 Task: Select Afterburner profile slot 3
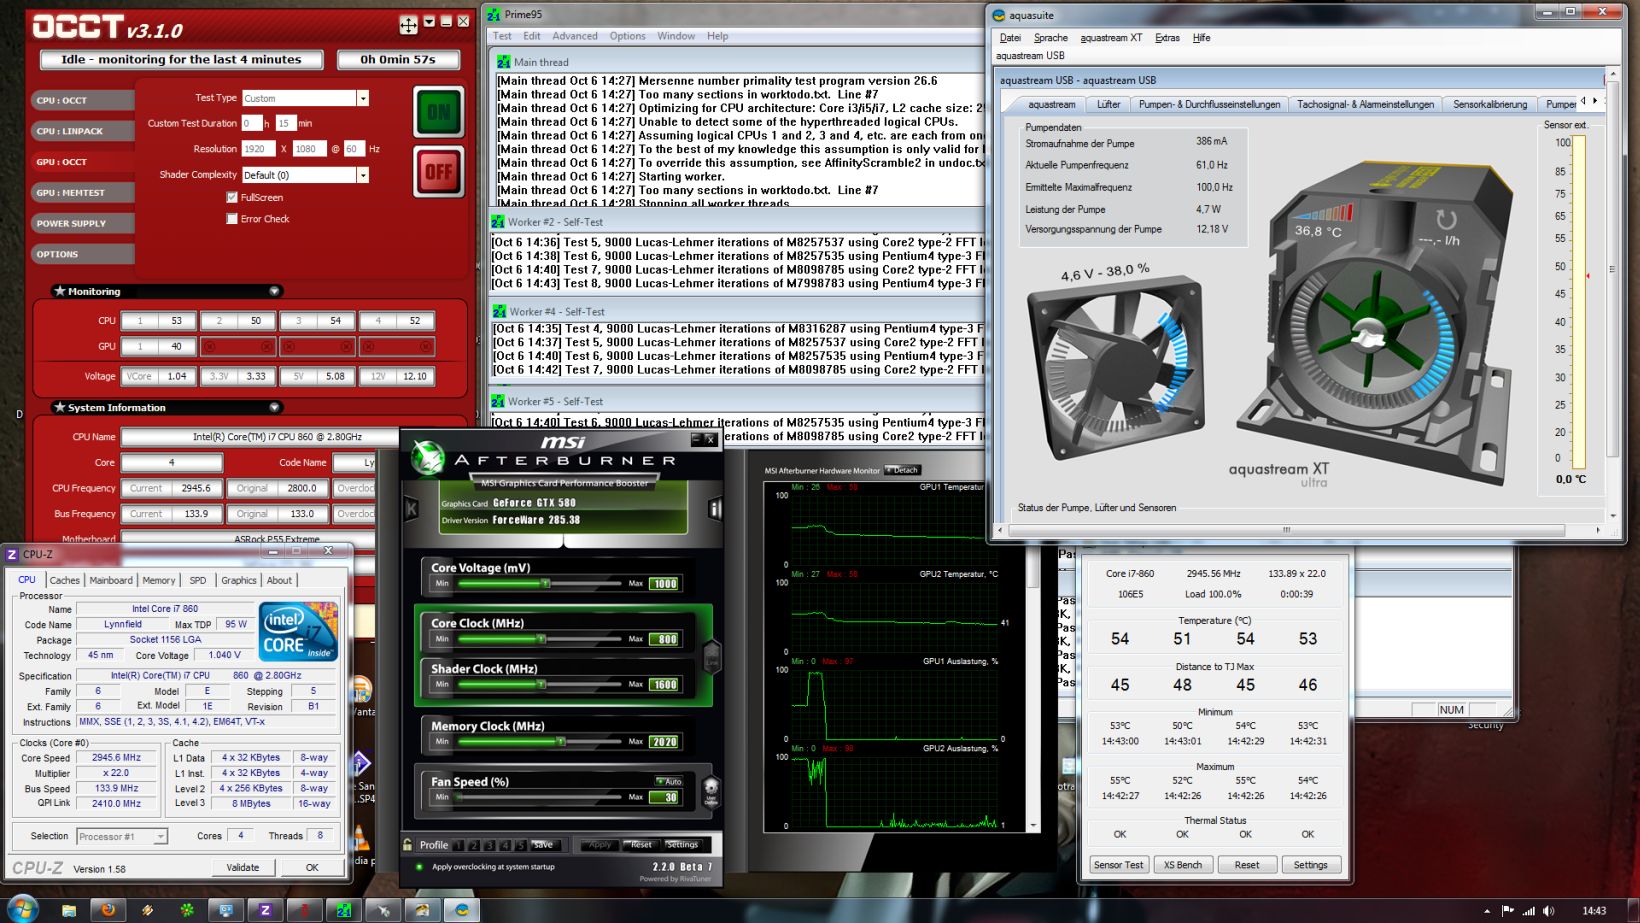(x=489, y=845)
